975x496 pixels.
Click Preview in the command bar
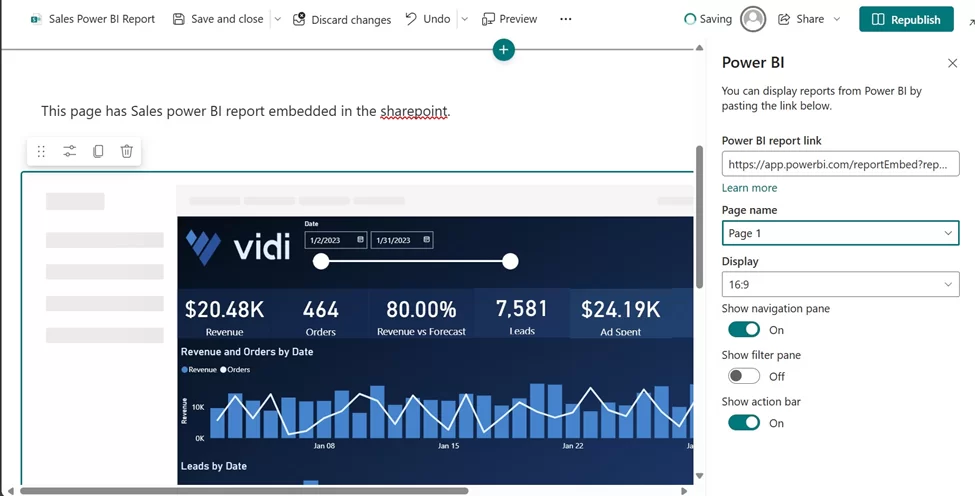509,19
